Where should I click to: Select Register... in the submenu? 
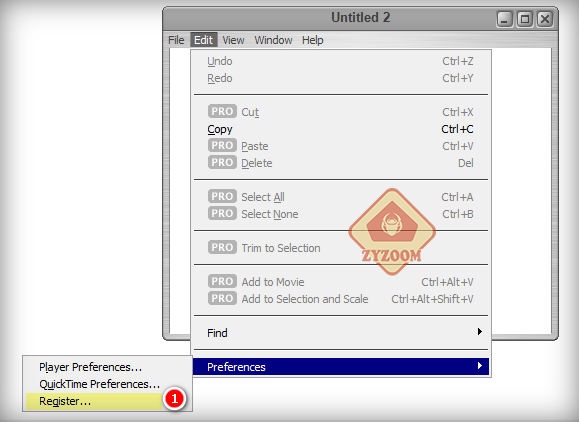95,401
